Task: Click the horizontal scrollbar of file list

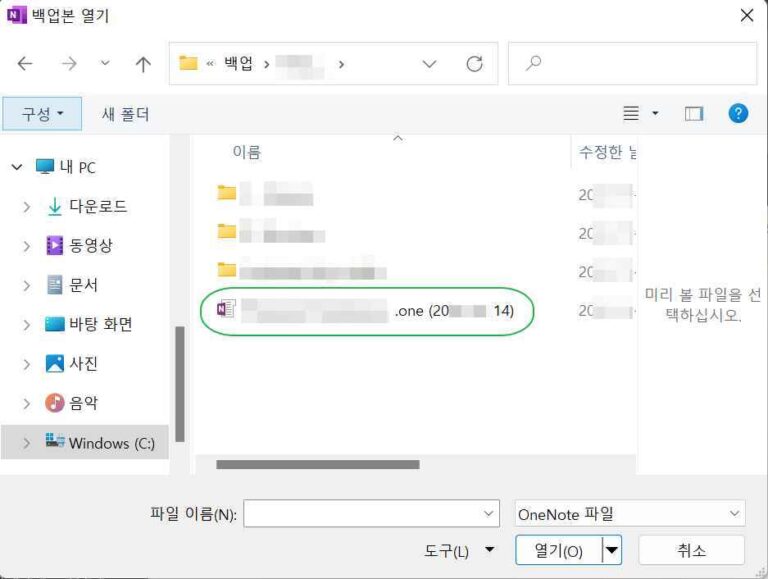Action: tap(317, 464)
